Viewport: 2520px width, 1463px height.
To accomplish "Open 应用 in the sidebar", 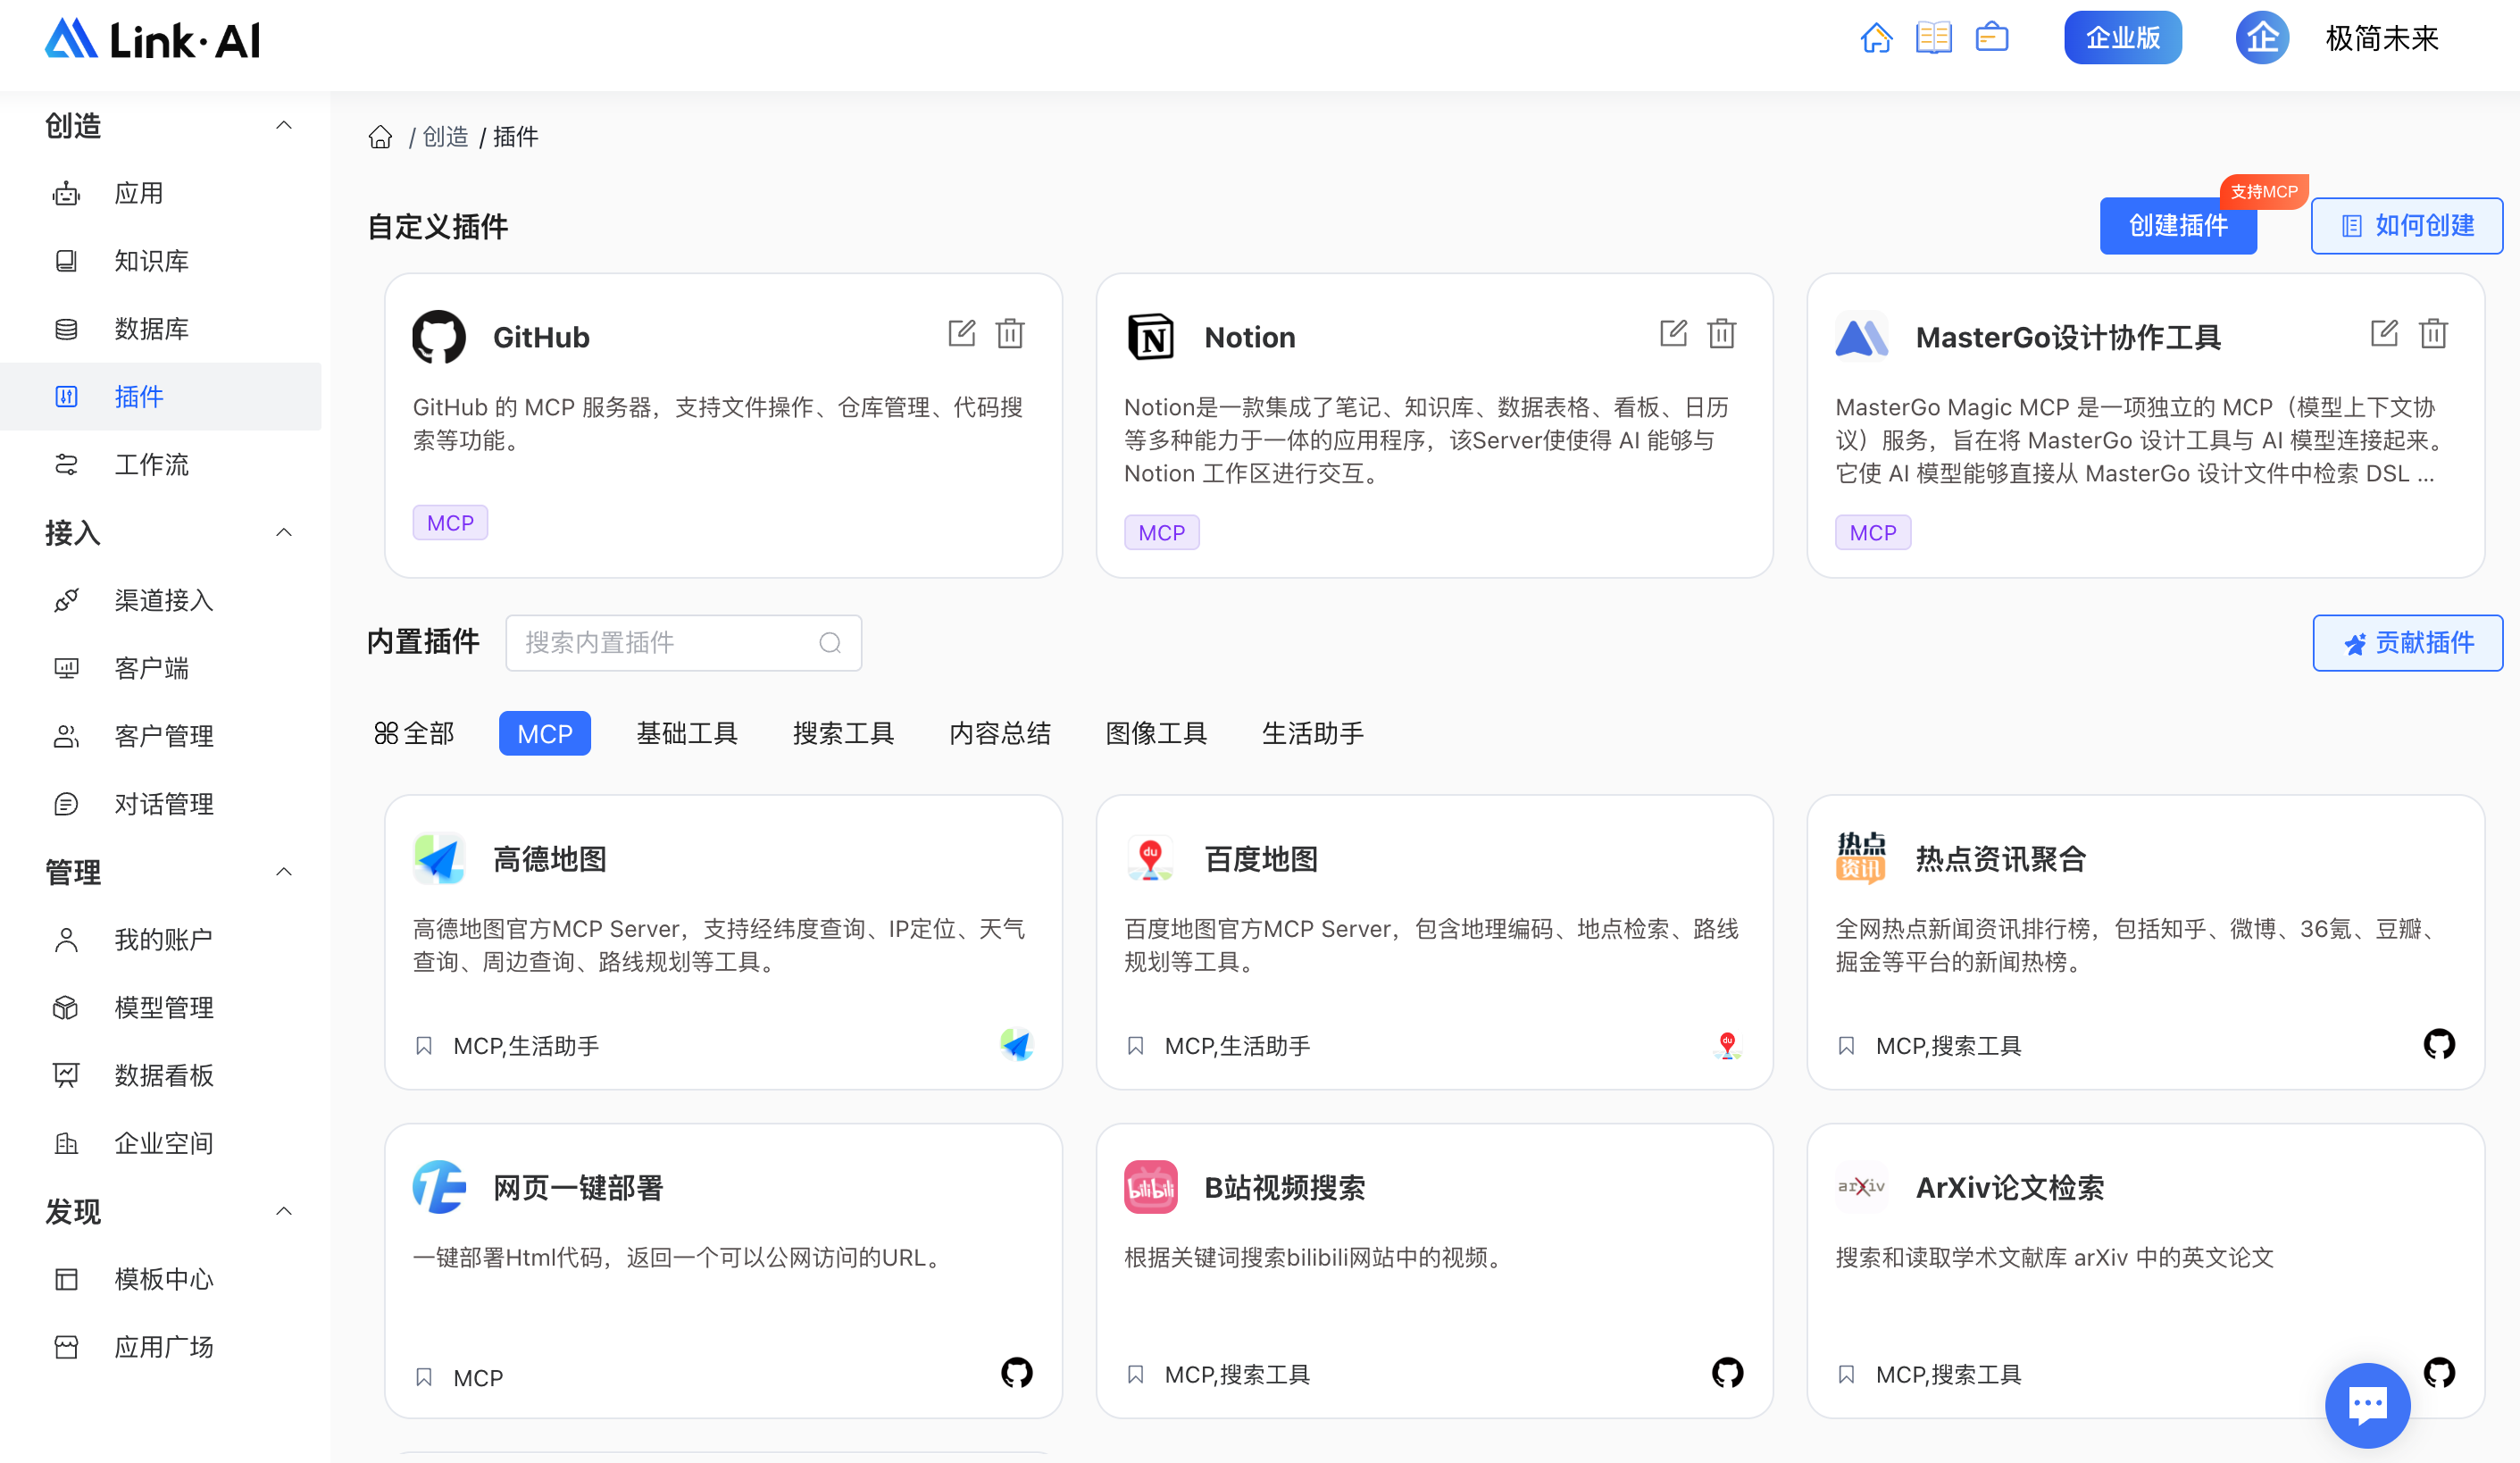I will (160, 193).
